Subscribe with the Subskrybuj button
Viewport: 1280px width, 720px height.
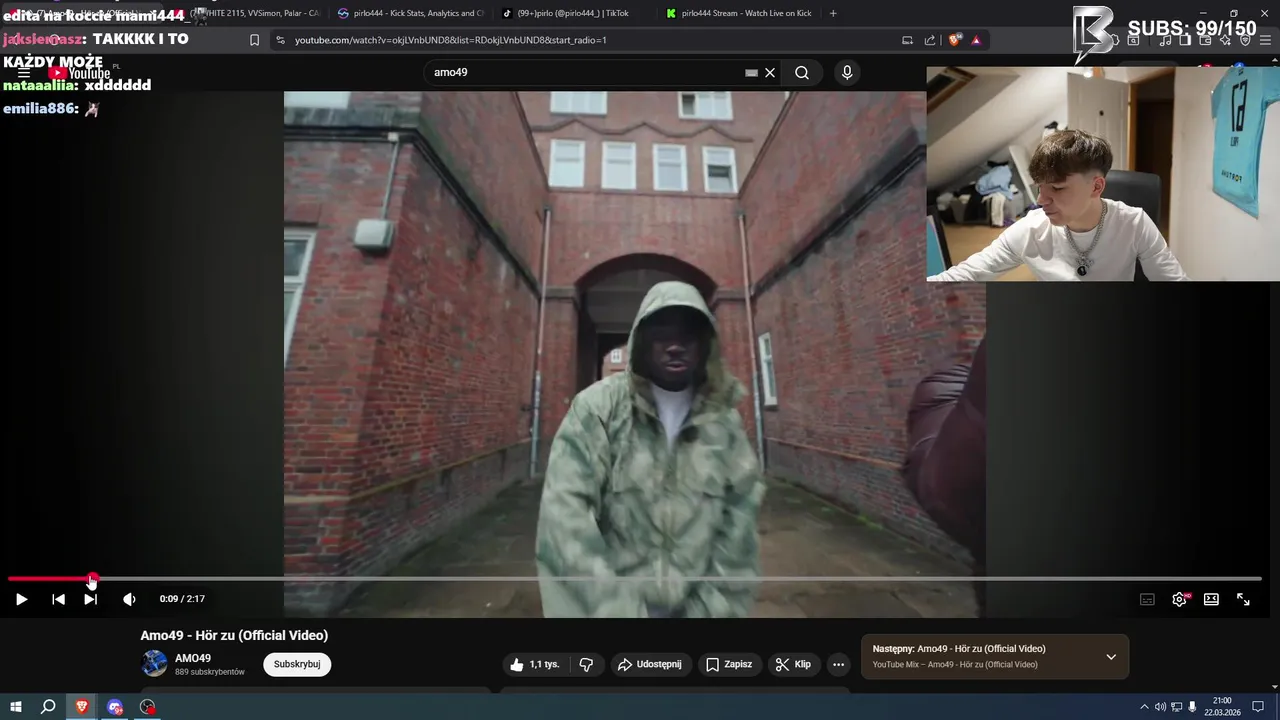click(297, 664)
